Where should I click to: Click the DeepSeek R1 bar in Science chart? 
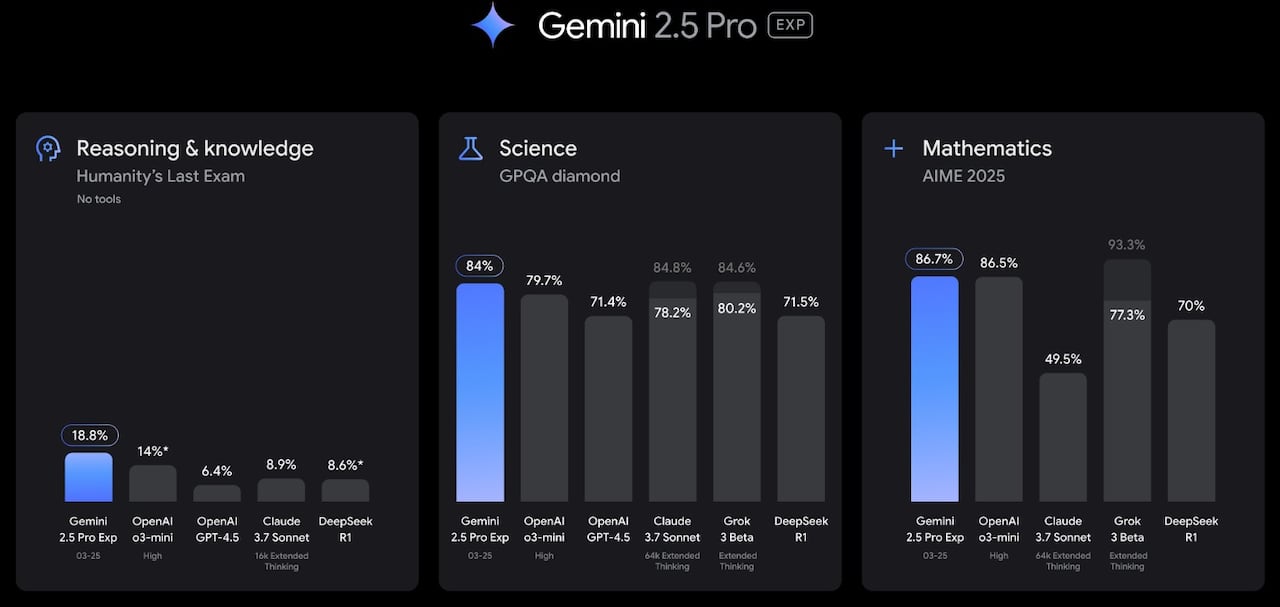click(x=800, y=408)
